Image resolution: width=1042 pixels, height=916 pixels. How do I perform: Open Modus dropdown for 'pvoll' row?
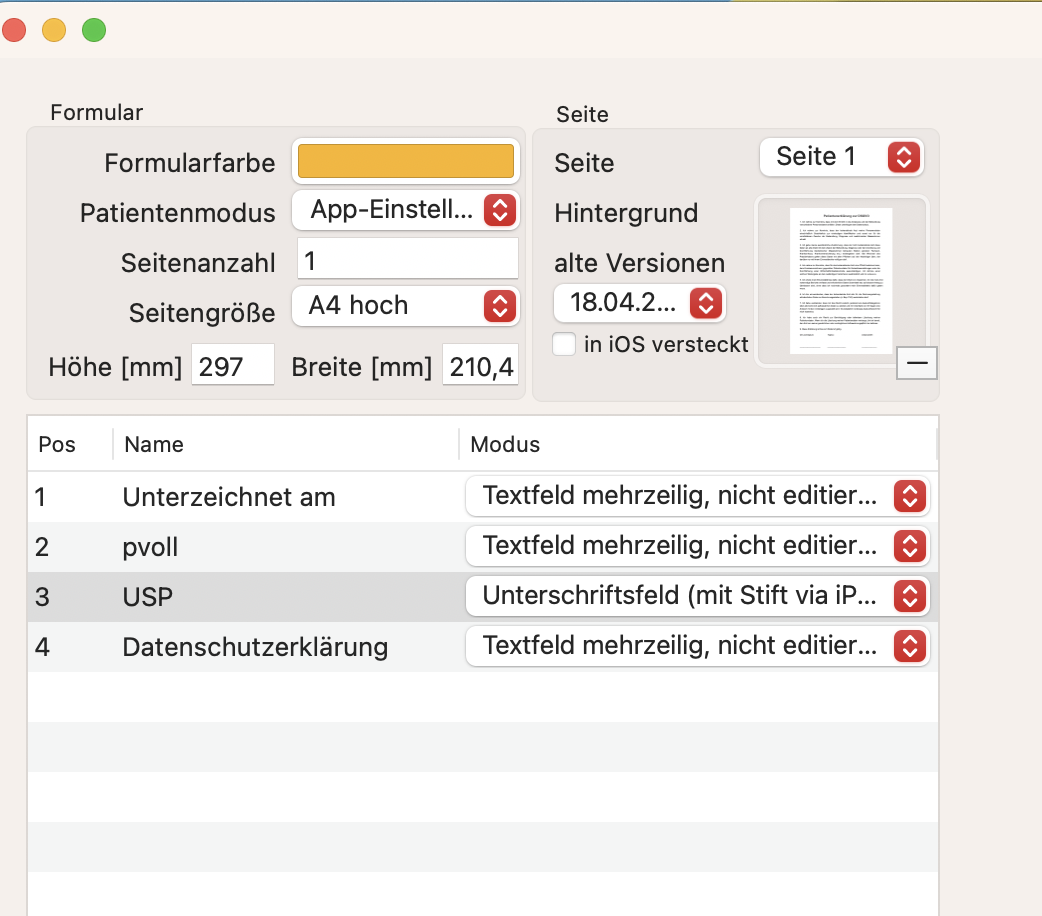[x=697, y=546]
